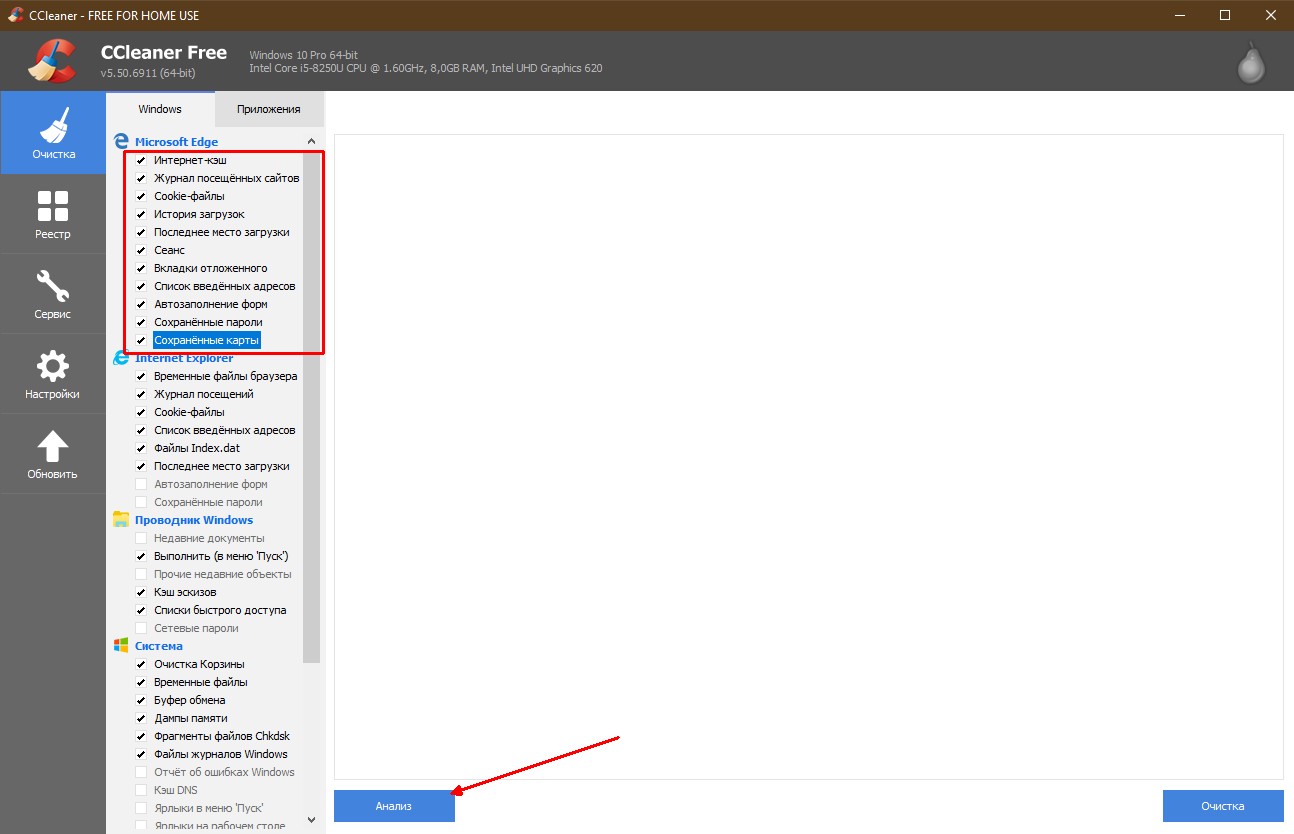Switch to the Windows tab
Screen dimensions: 1294x834
pos(160,109)
